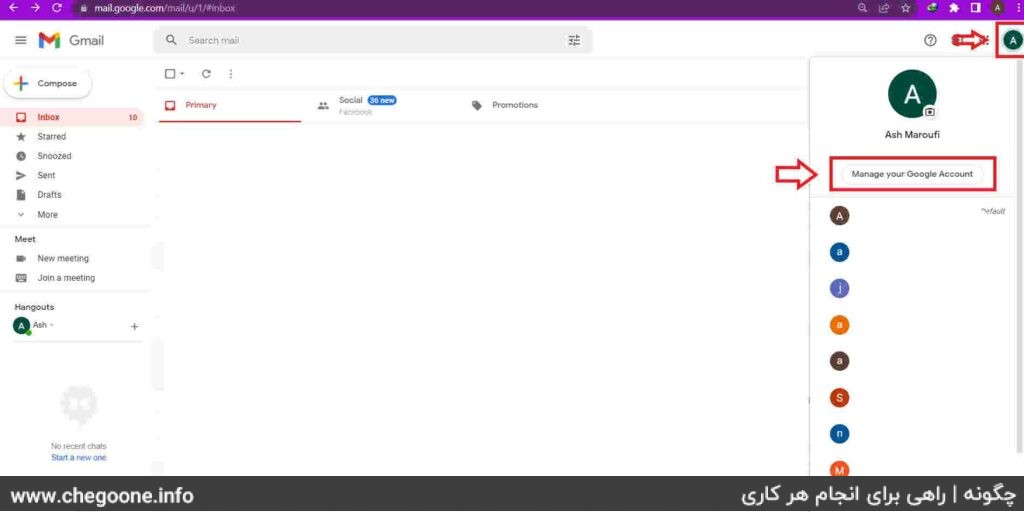Image resolution: width=1024 pixels, height=512 pixels.
Task: Click the share page icon in address bar
Action: point(884,8)
